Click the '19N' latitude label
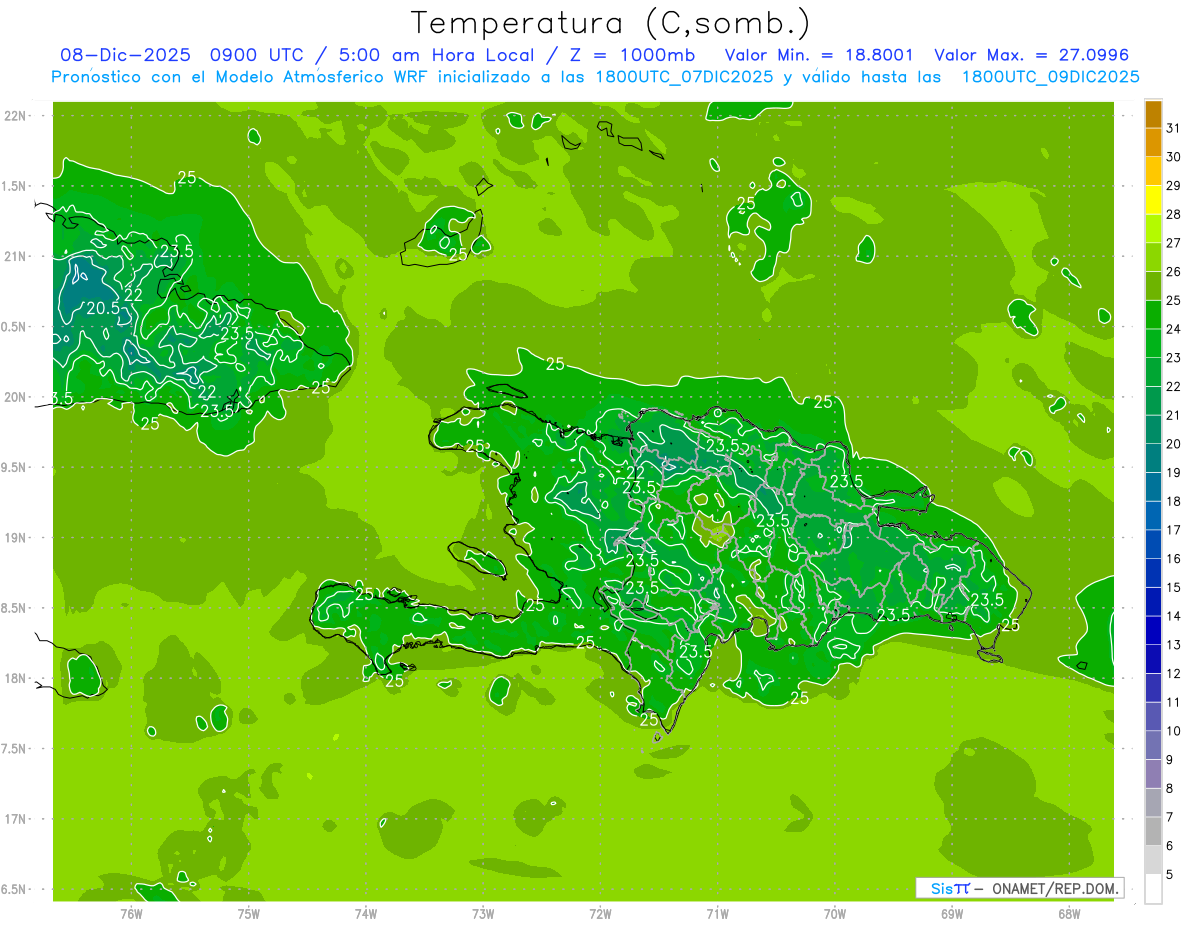The image size is (1200, 927). pyautogui.click(x=15, y=537)
